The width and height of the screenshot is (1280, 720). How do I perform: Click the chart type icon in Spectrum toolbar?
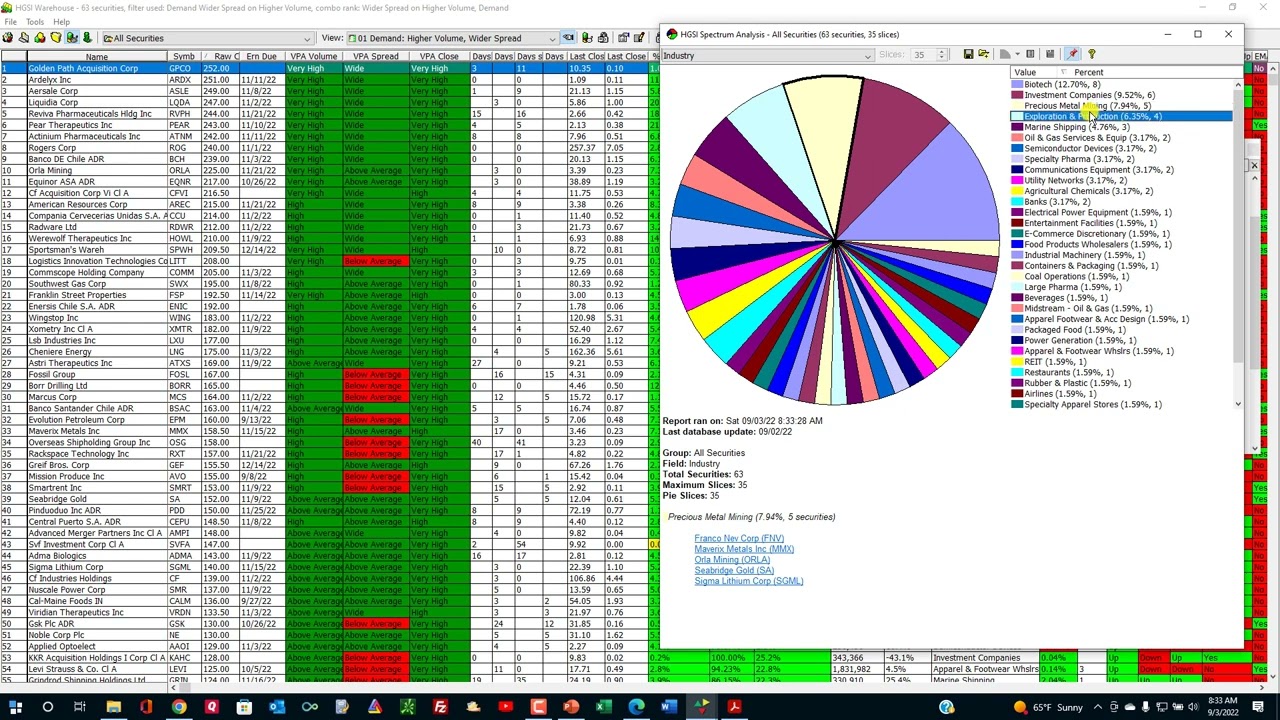(1005, 55)
